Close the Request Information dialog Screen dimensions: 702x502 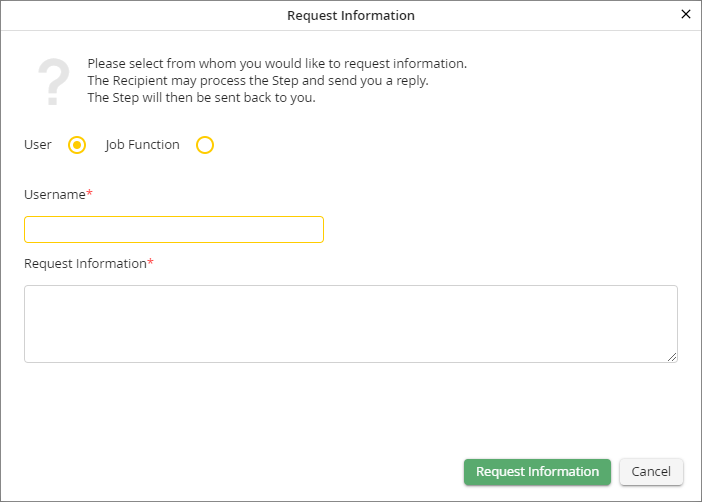685,14
